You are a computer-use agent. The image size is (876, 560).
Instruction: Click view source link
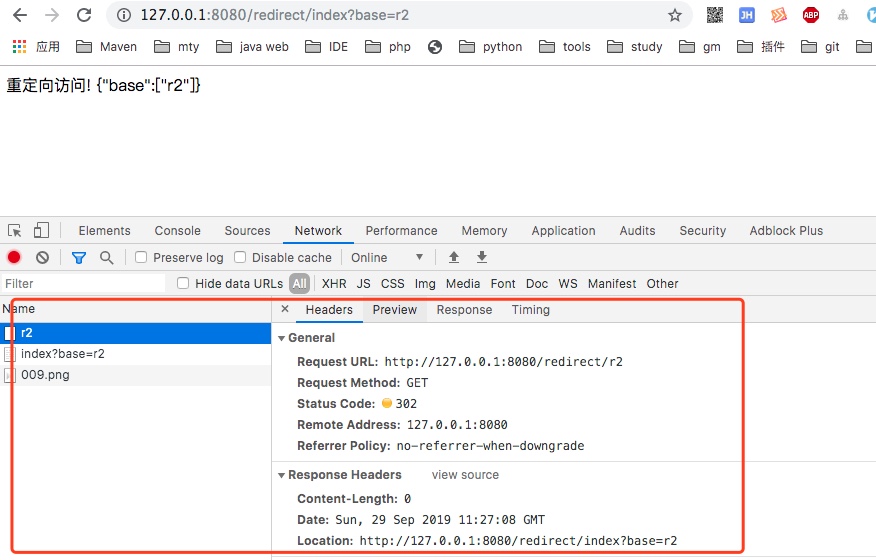click(x=465, y=475)
